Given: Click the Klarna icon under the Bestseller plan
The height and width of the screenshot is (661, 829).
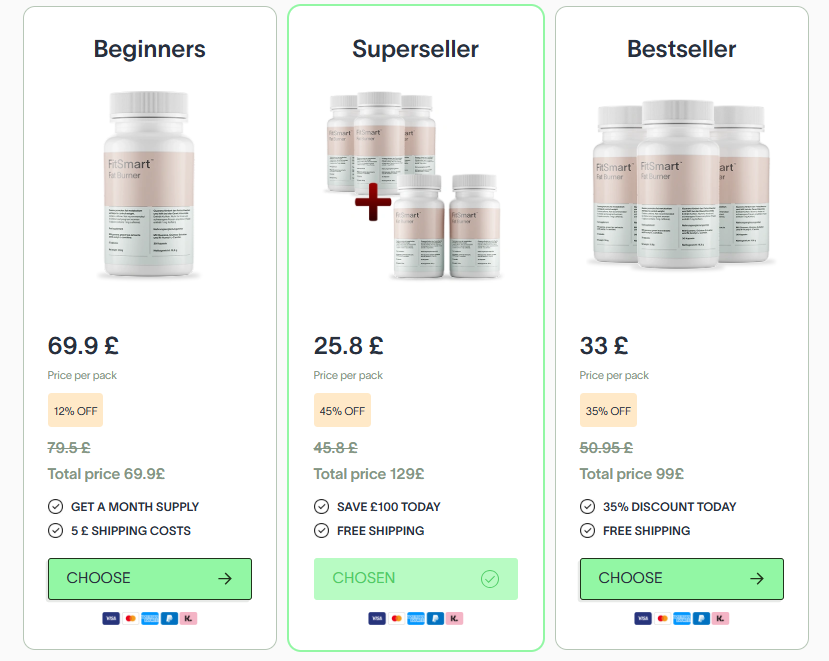Looking at the screenshot, I should click(721, 619).
